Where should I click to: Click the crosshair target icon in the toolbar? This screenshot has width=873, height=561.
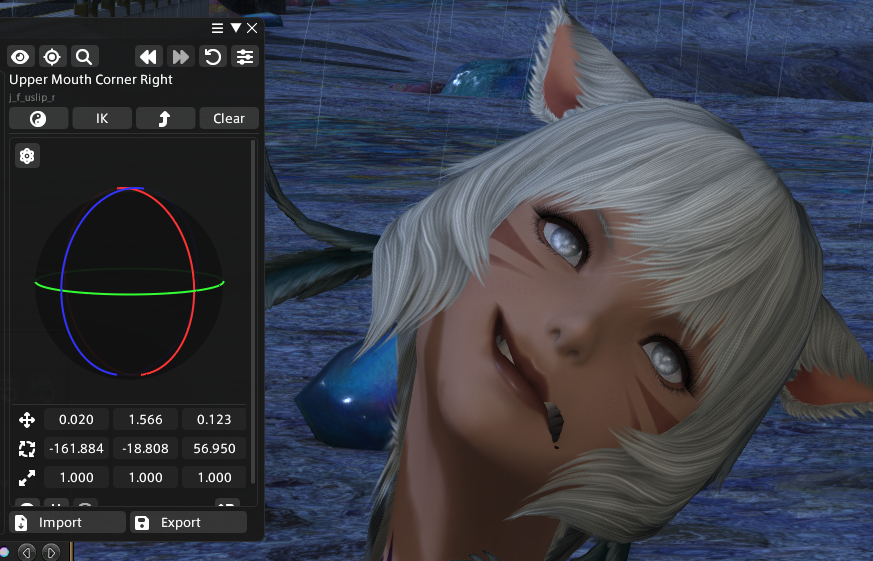click(52, 57)
